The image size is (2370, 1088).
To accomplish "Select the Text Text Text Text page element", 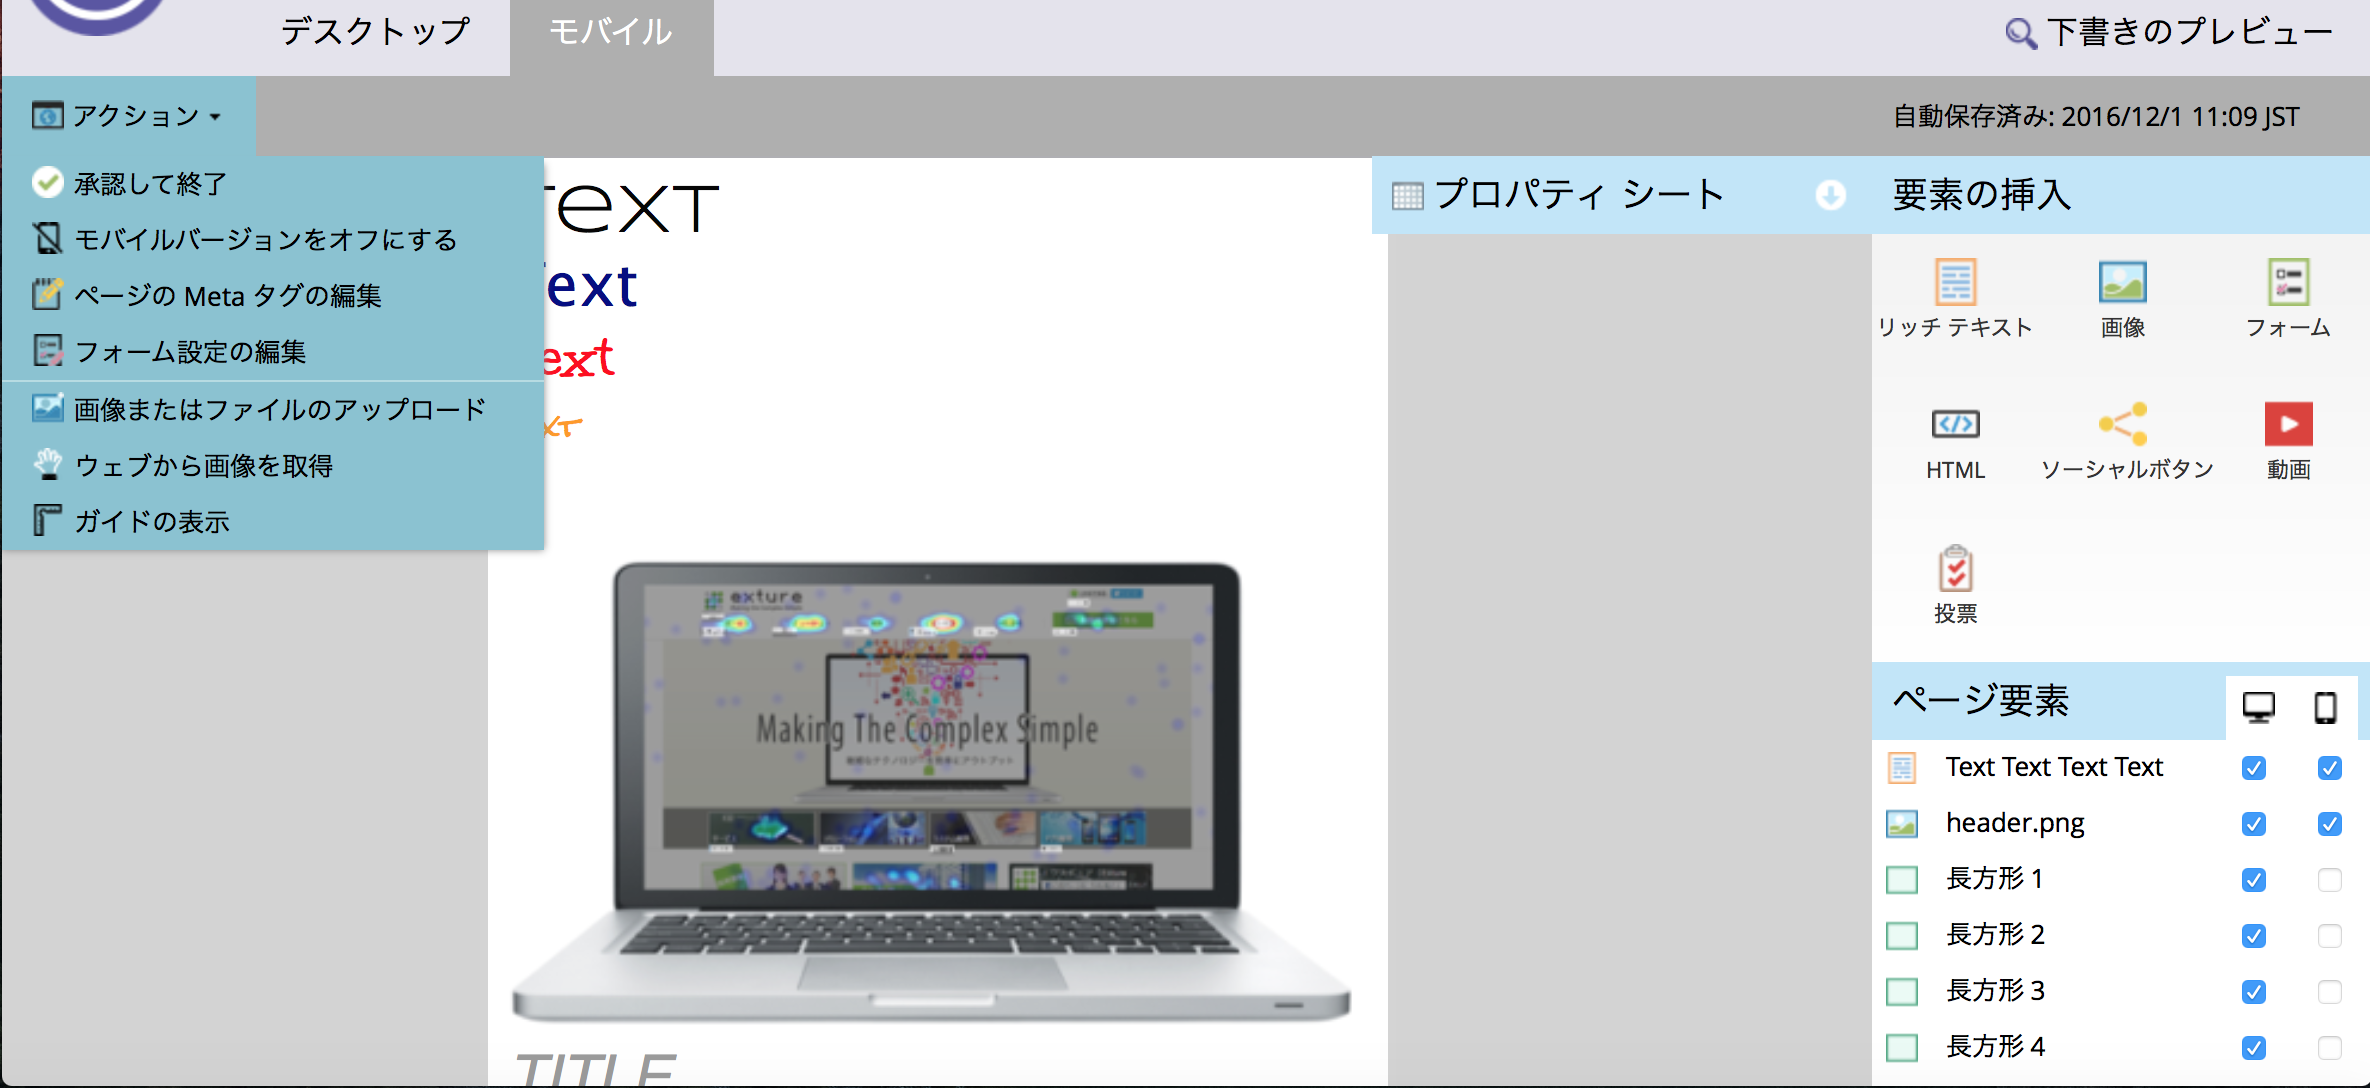I will 2054,766.
